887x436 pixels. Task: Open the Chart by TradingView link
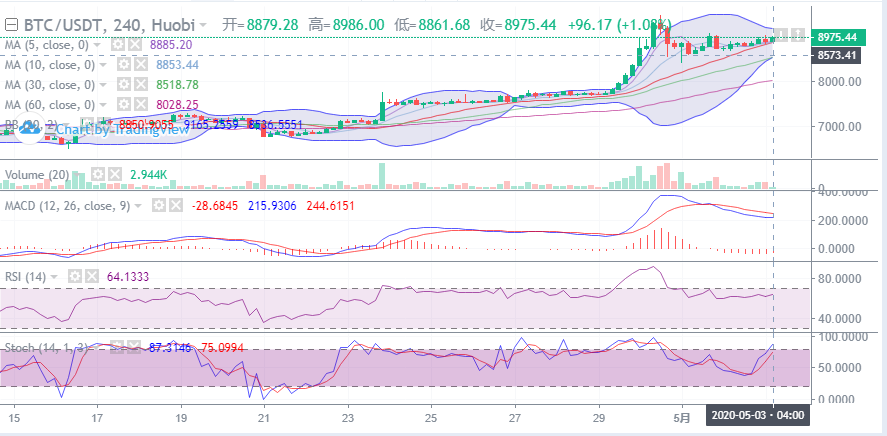point(123,129)
